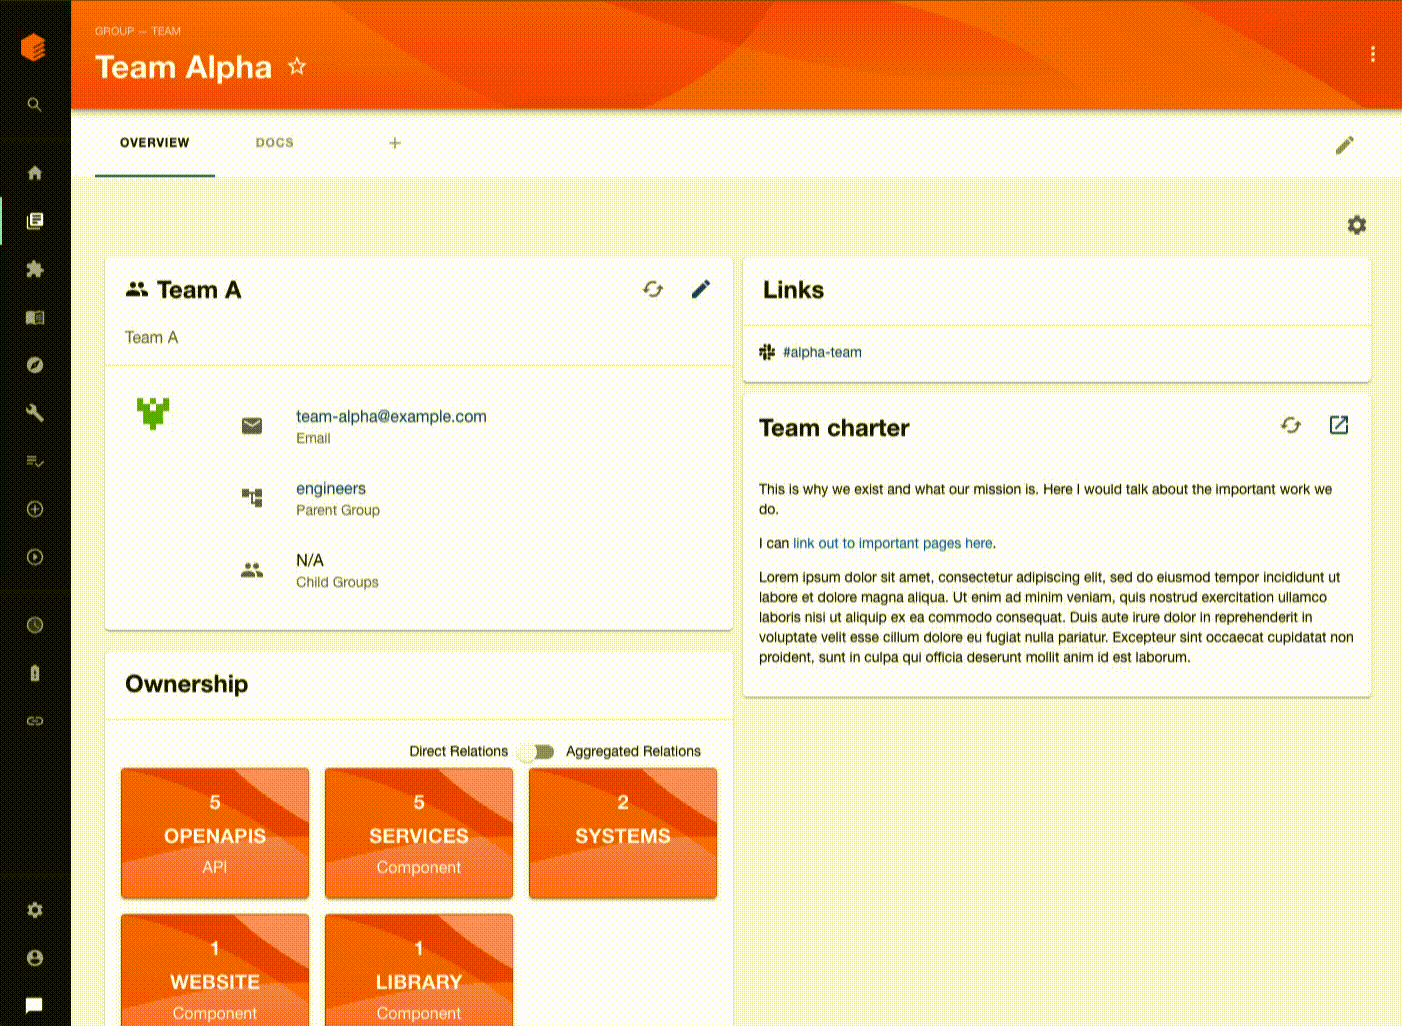Image resolution: width=1402 pixels, height=1026 pixels.
Task: Open the 1 Website ownership card
Action: pyautogui.click(x=215, y=970)
